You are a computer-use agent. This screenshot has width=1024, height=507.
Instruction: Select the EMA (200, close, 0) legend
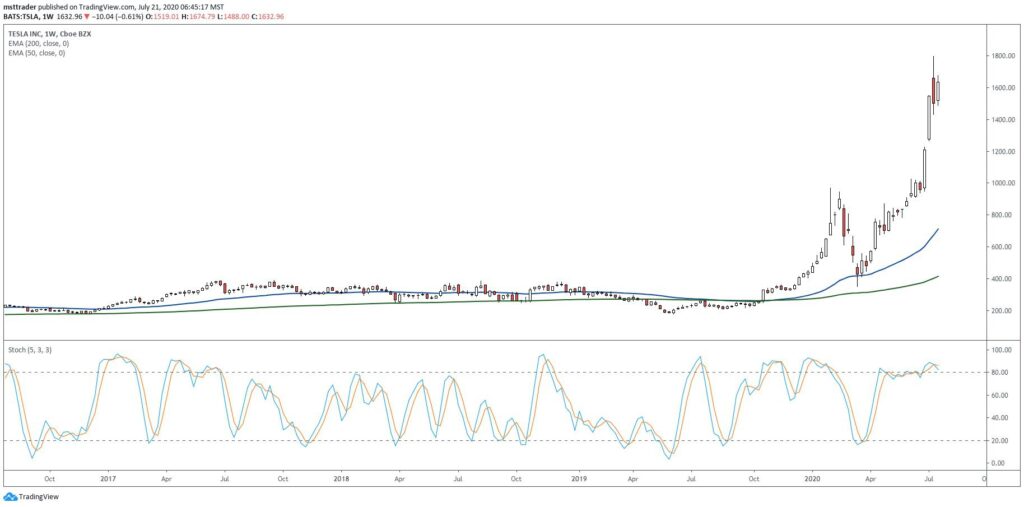point(37,43)
